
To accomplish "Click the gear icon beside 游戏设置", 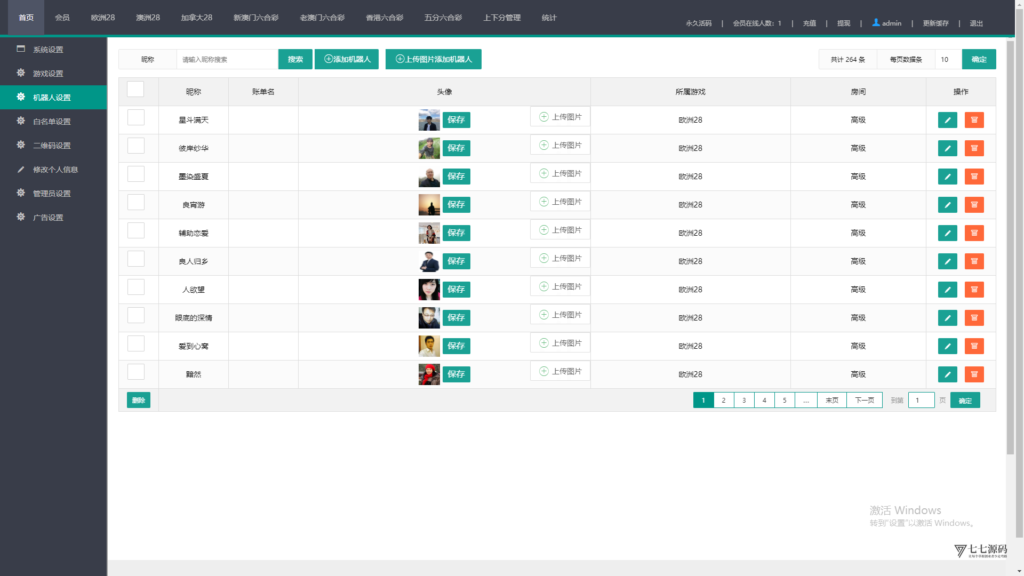I will pyautogui.click(x=21, y=73).
